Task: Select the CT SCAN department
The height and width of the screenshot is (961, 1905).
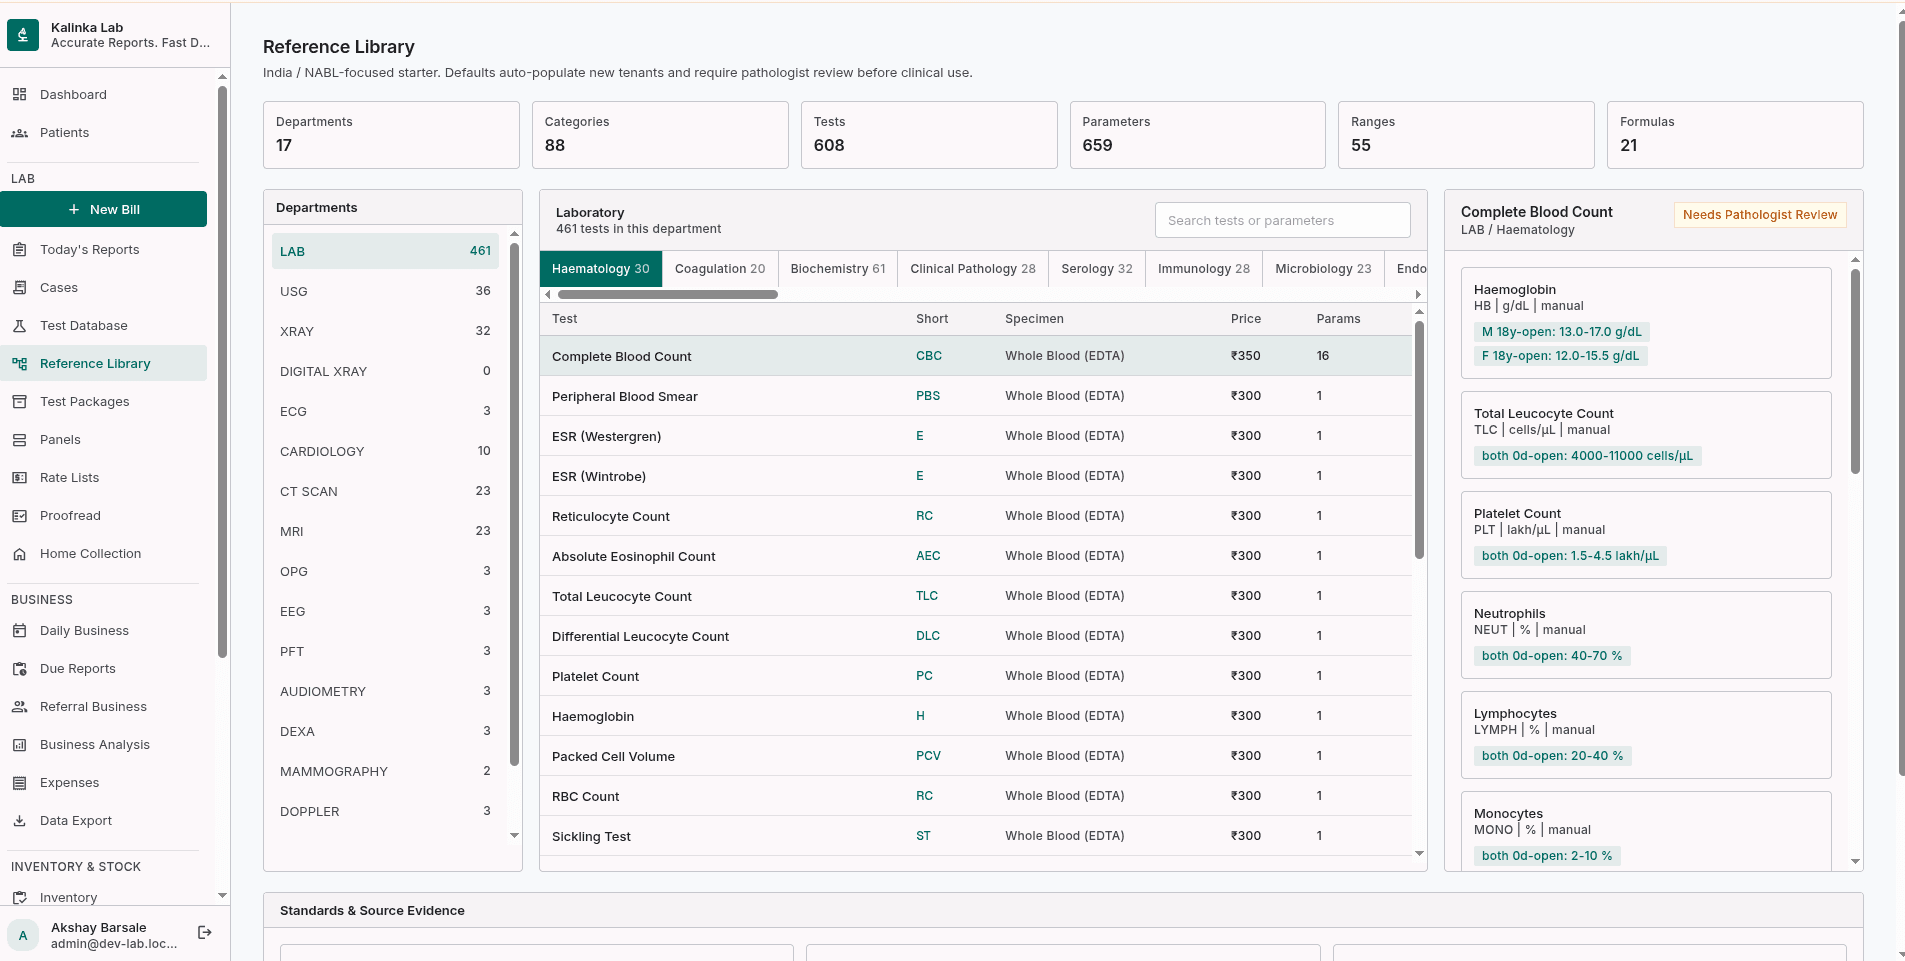Action: [385, 491]
